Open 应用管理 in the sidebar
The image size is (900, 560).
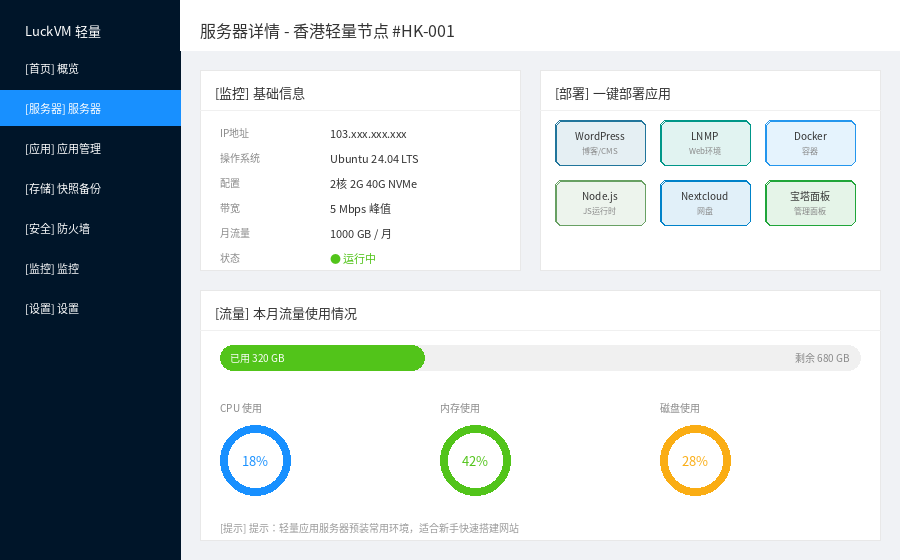(90, 149)
